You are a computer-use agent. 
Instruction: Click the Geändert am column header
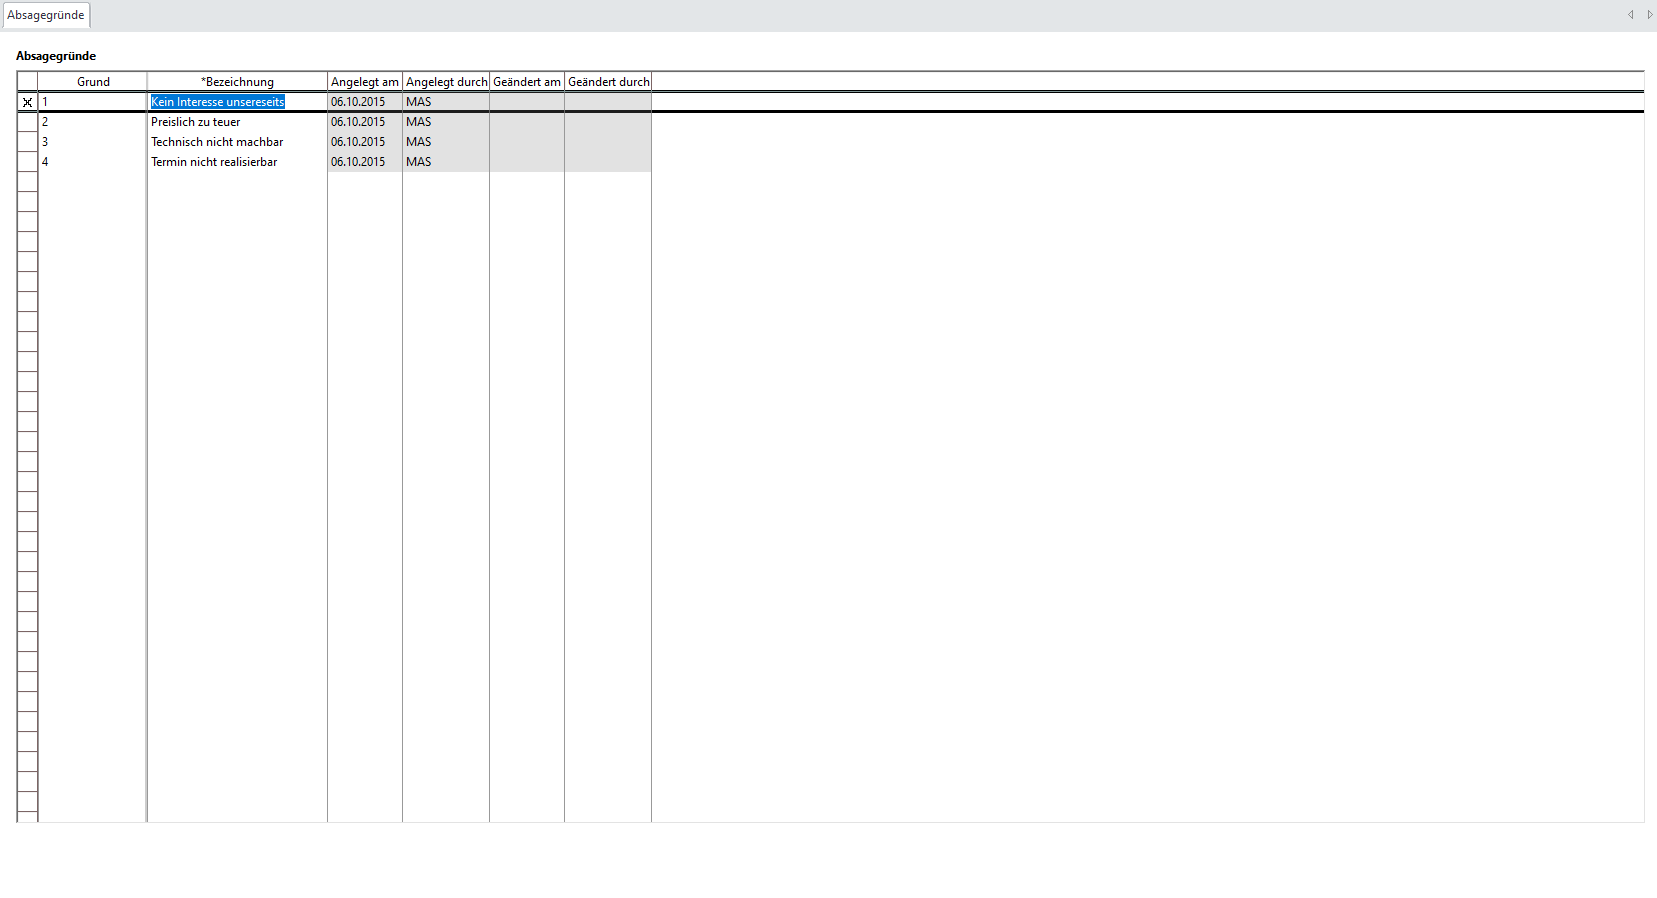(x=527, y=82)
